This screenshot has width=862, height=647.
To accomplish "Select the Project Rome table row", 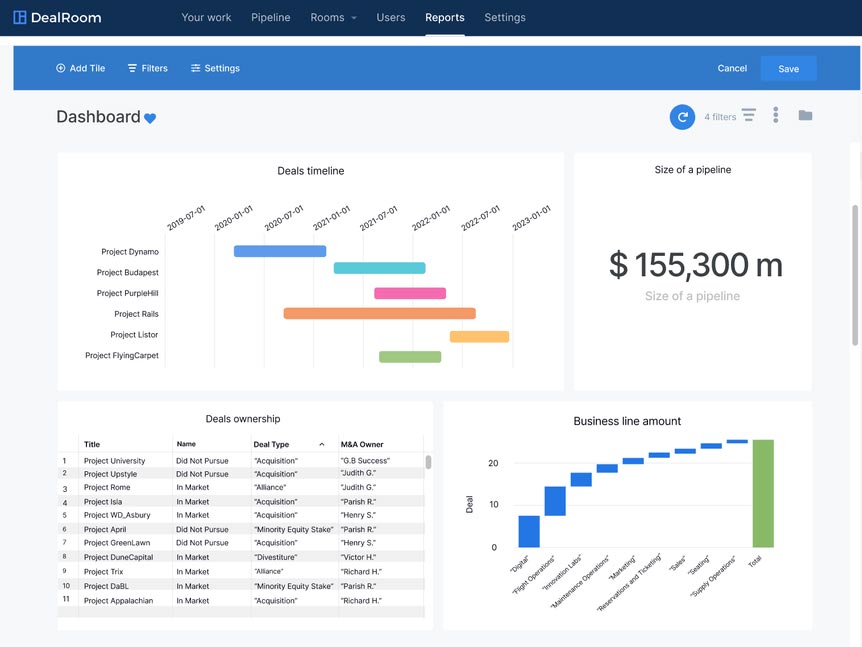I will click(241, 488).
